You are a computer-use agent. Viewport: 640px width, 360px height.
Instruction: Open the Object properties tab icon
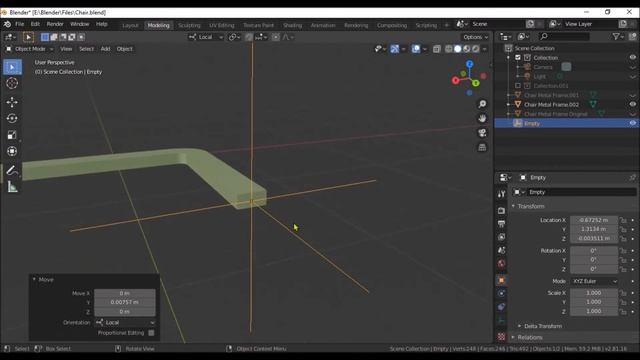[501, 280]
